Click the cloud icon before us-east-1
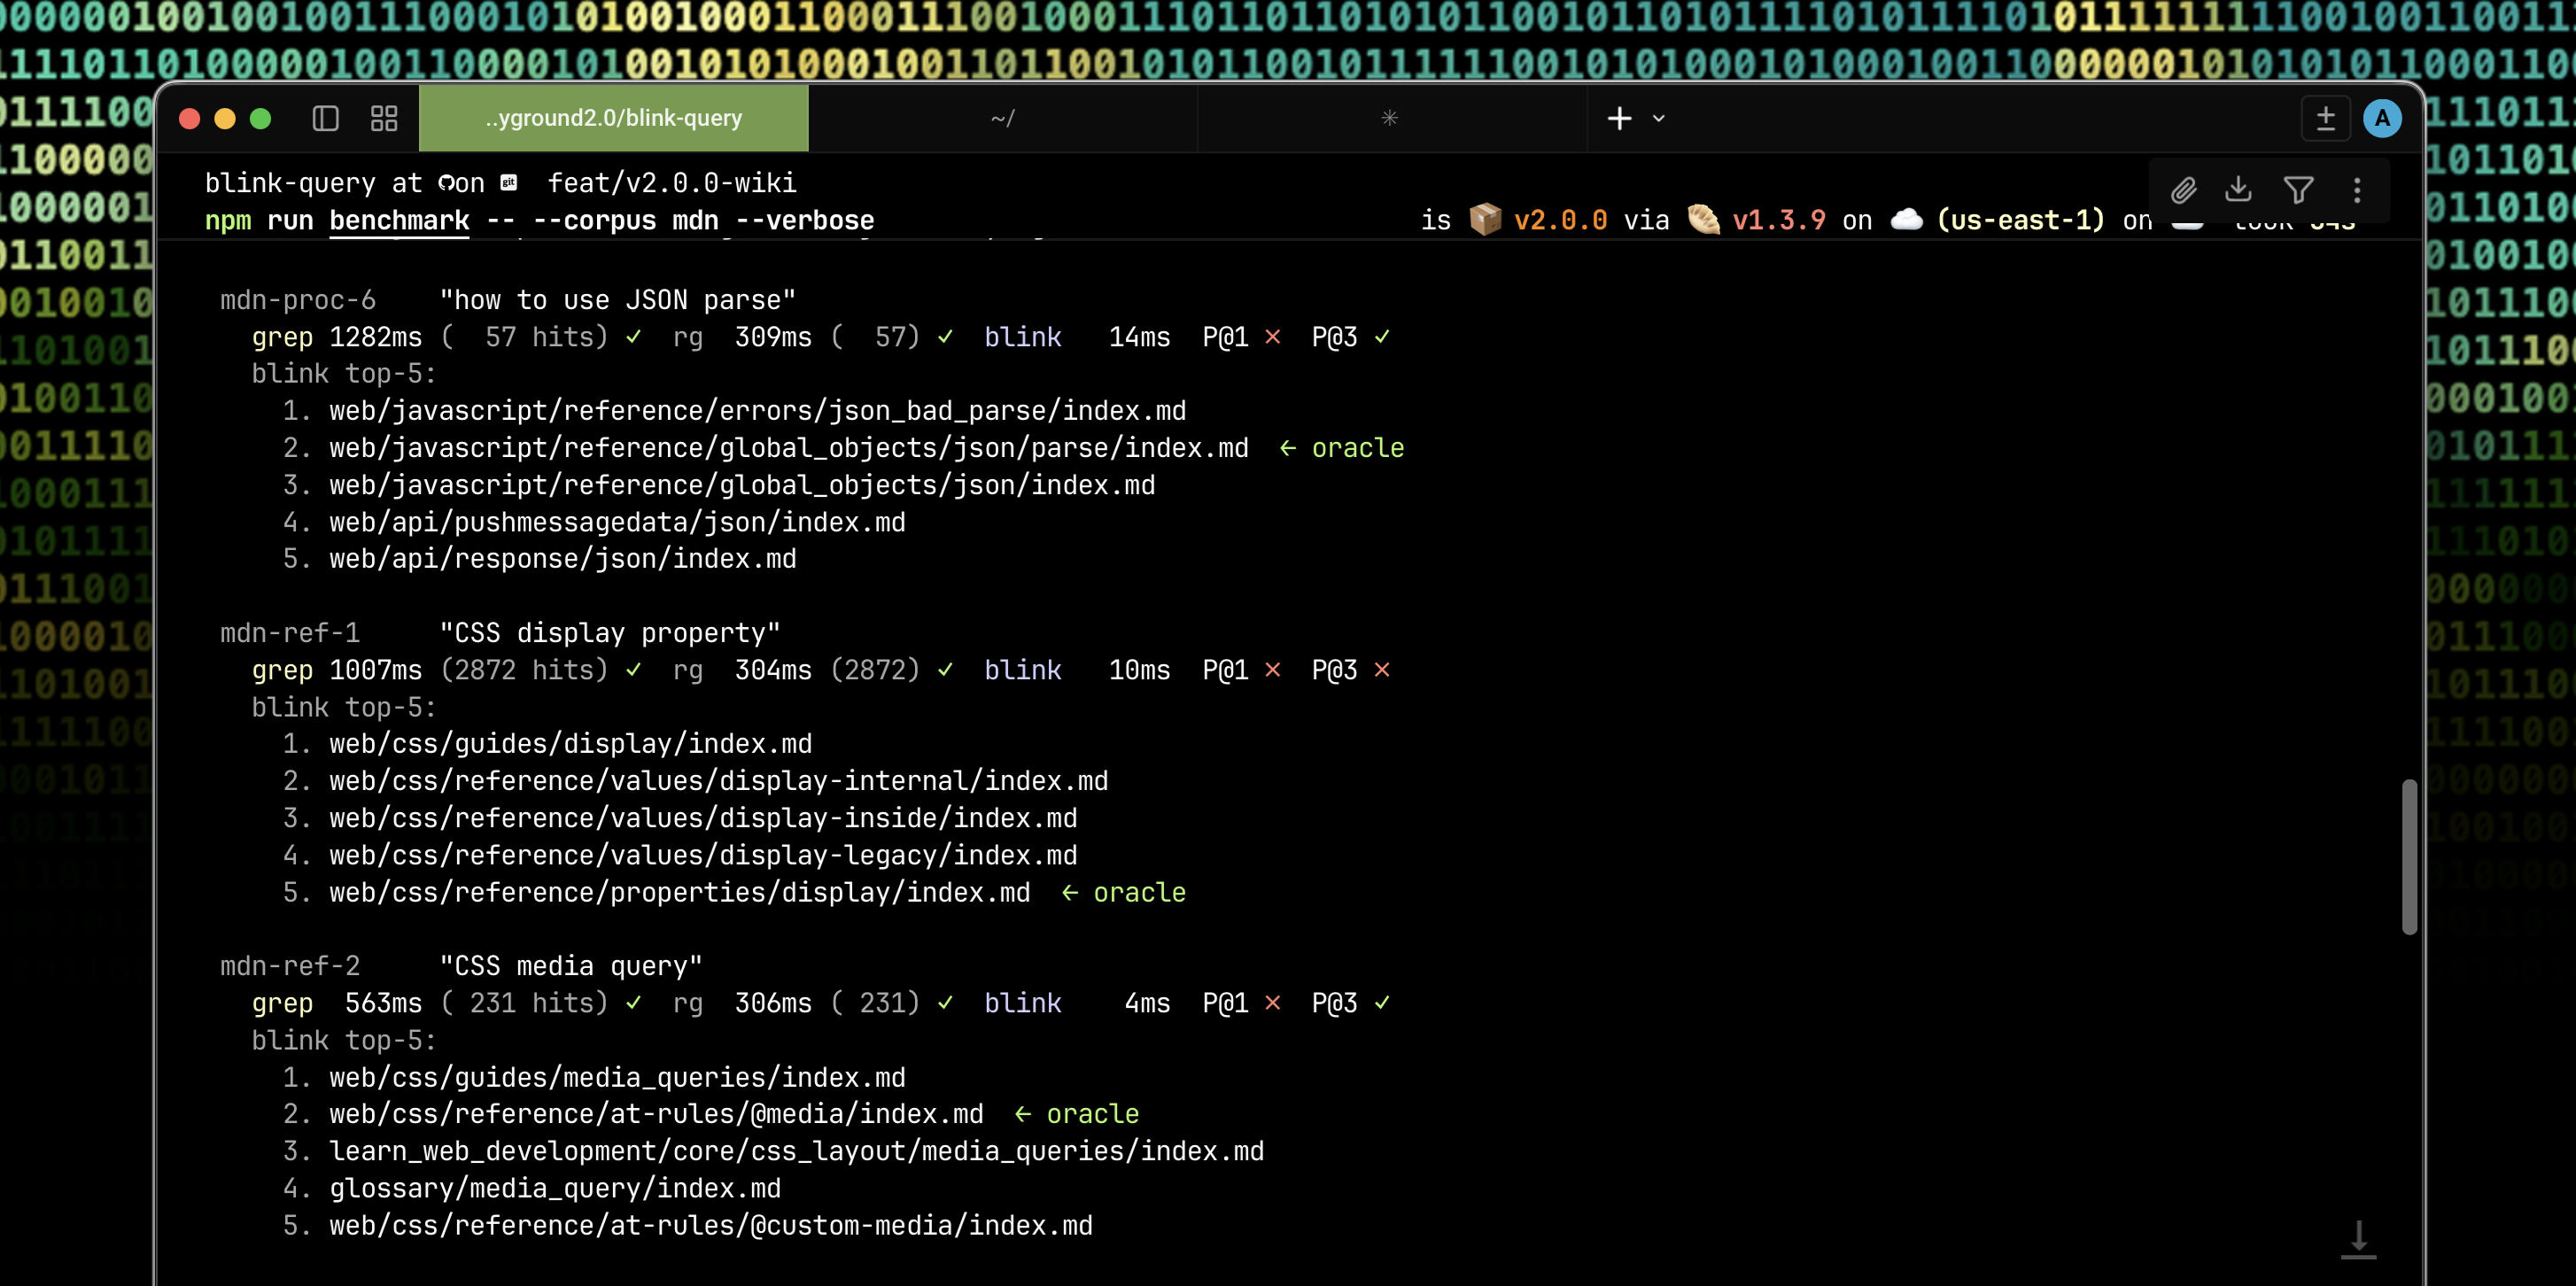The image size is (2576, 1286). 1907,219
